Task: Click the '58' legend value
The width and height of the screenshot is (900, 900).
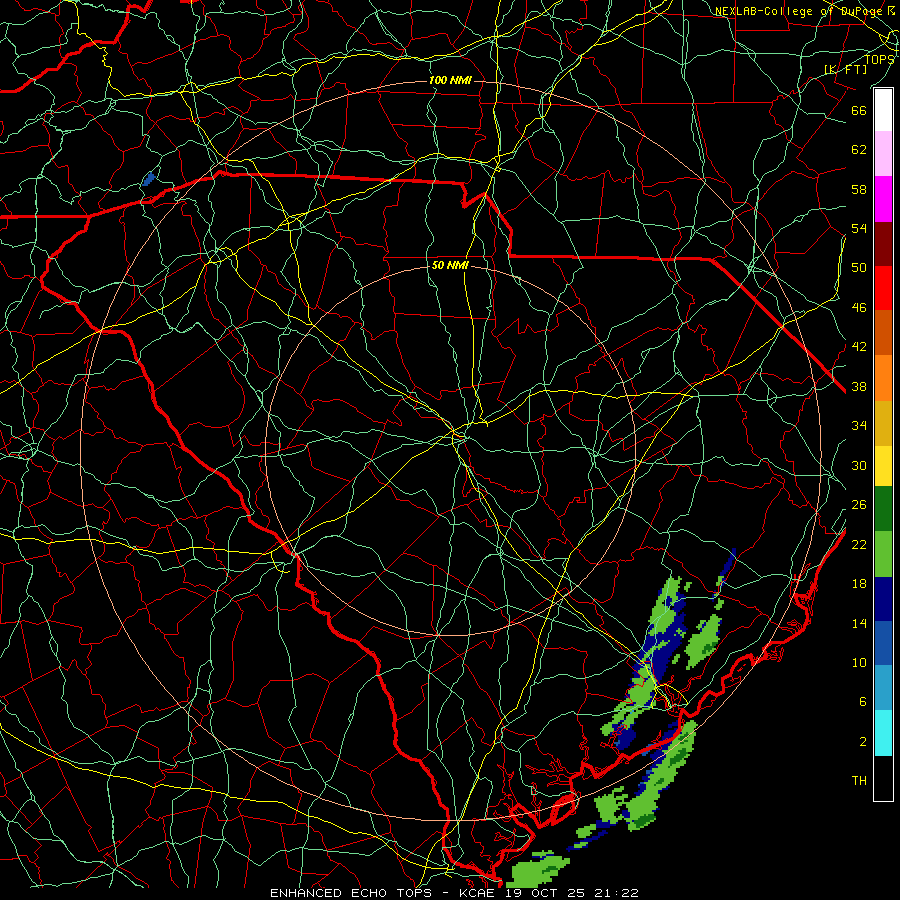Action: tap(859, 189)
